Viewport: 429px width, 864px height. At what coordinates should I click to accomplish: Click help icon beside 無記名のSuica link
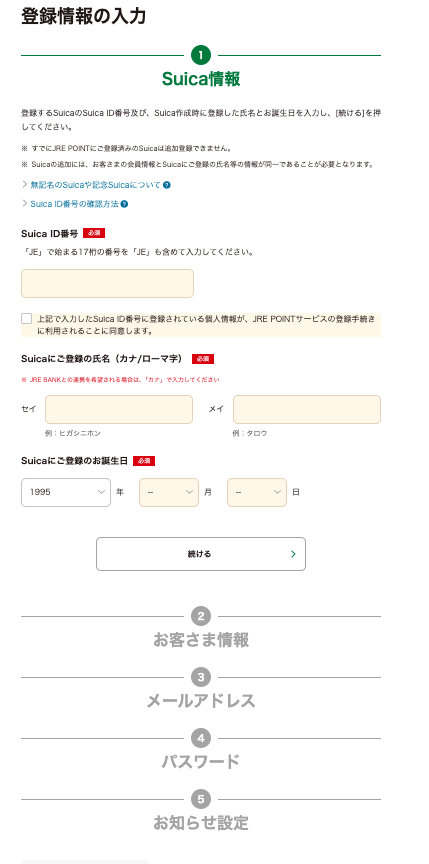(167, 185)
